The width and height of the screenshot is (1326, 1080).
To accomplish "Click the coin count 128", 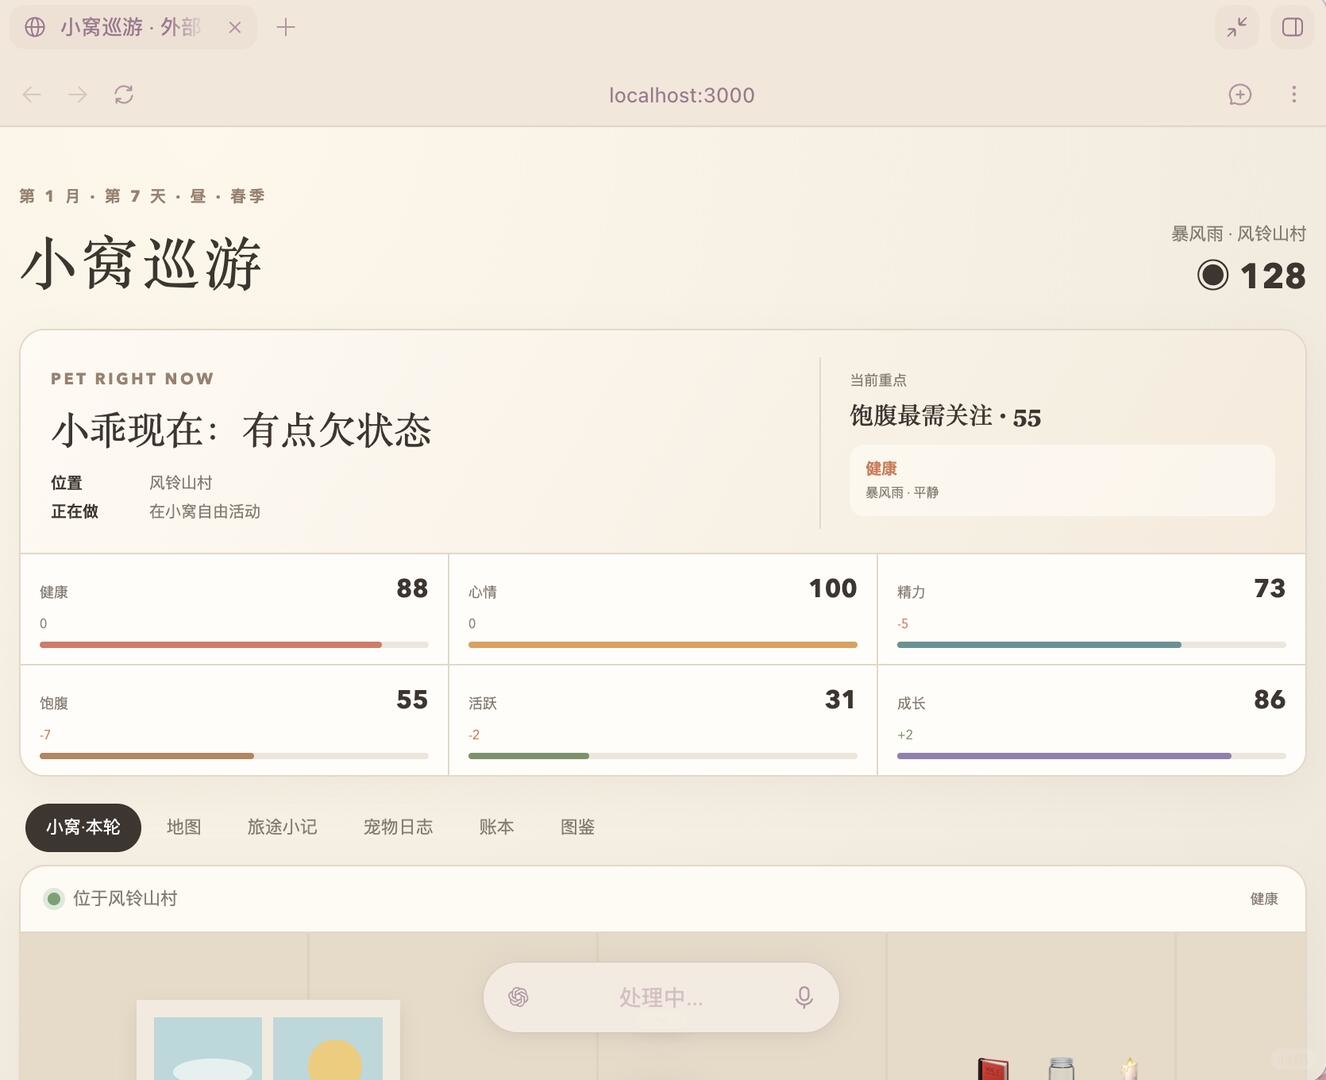I will (x=1273, y=276).
